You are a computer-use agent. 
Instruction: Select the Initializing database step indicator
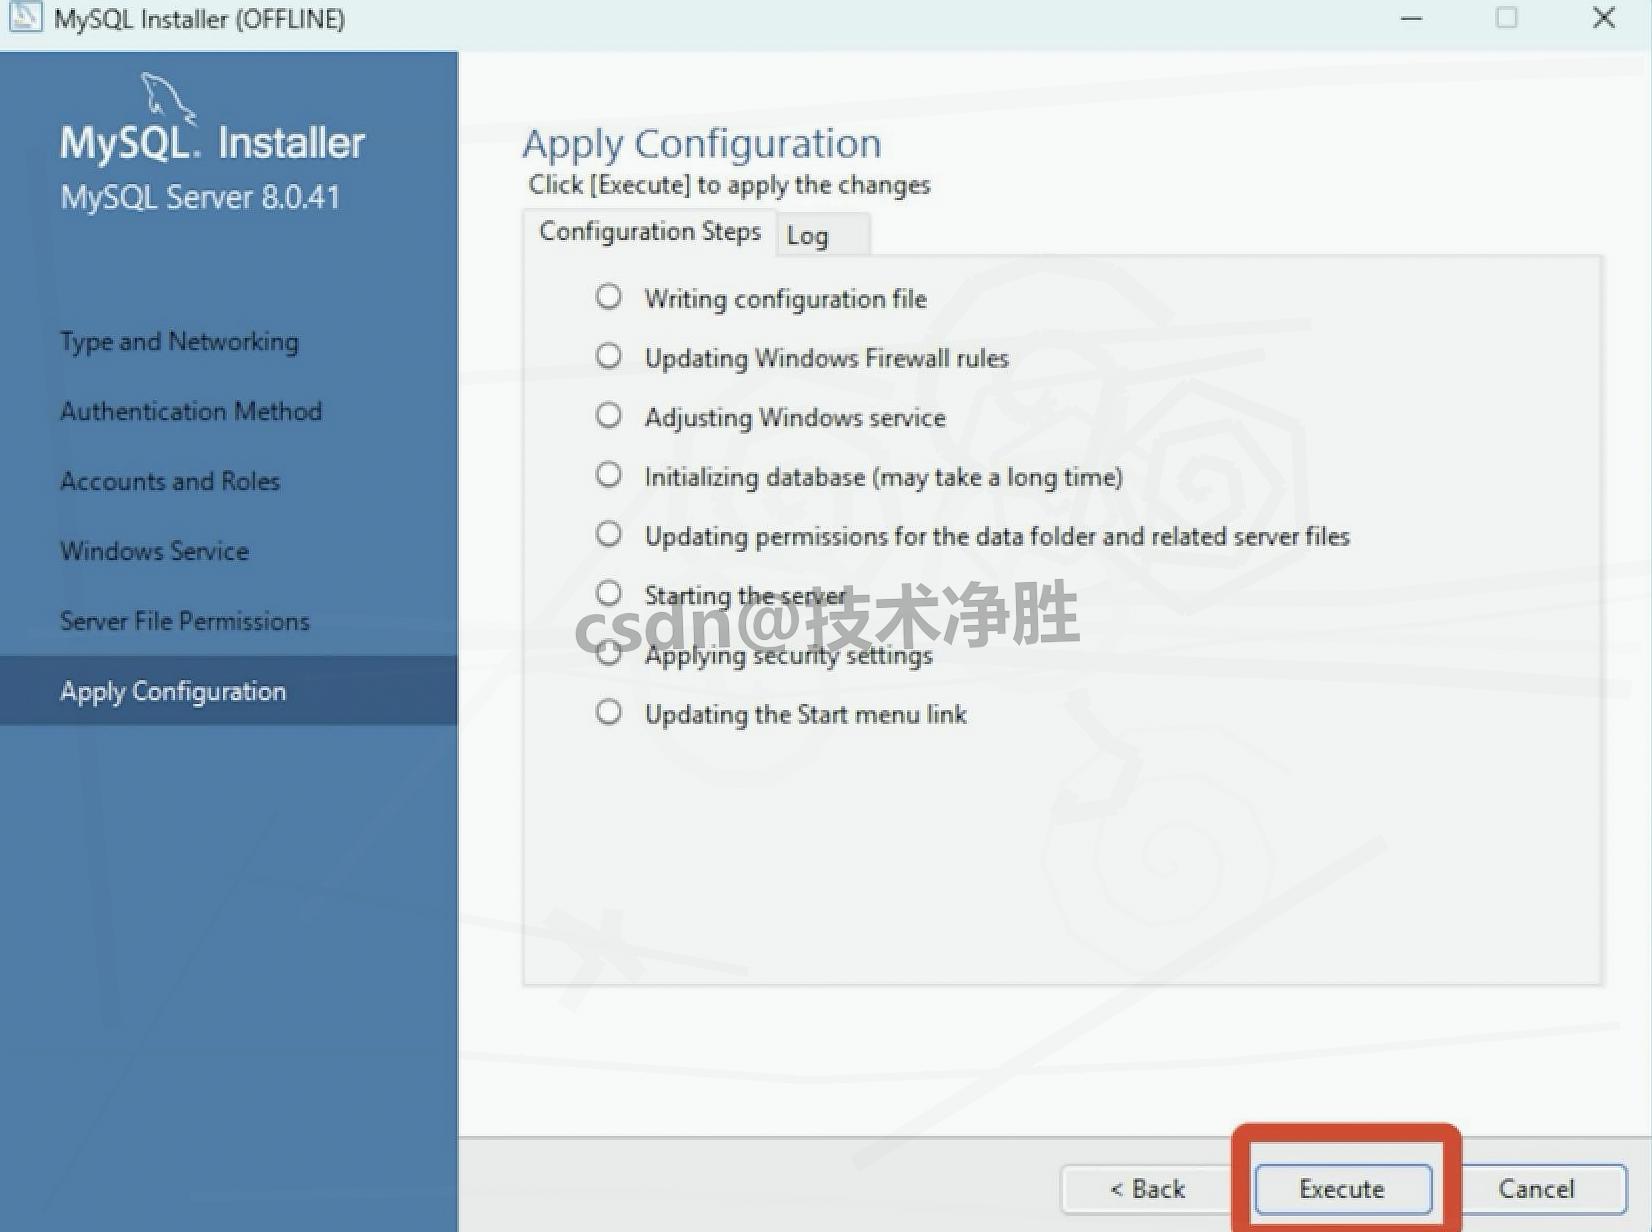(608, 474)
